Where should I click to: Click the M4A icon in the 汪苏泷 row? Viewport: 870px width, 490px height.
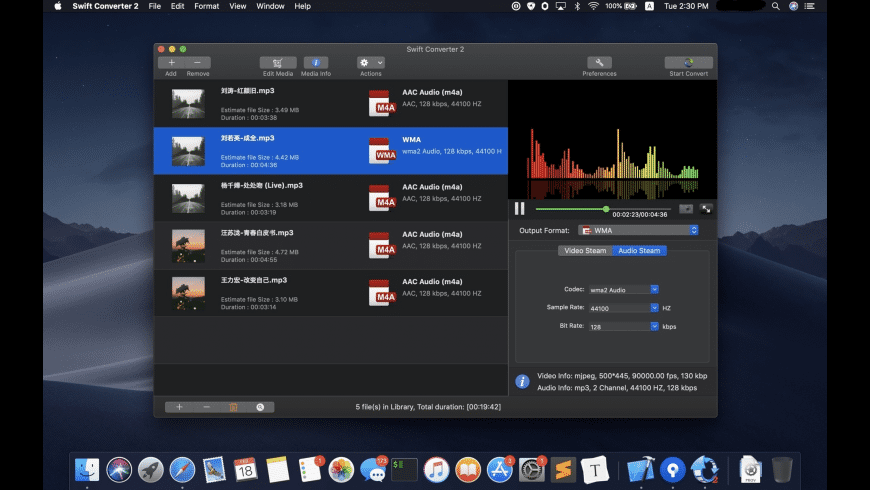[x=382, y=246]
